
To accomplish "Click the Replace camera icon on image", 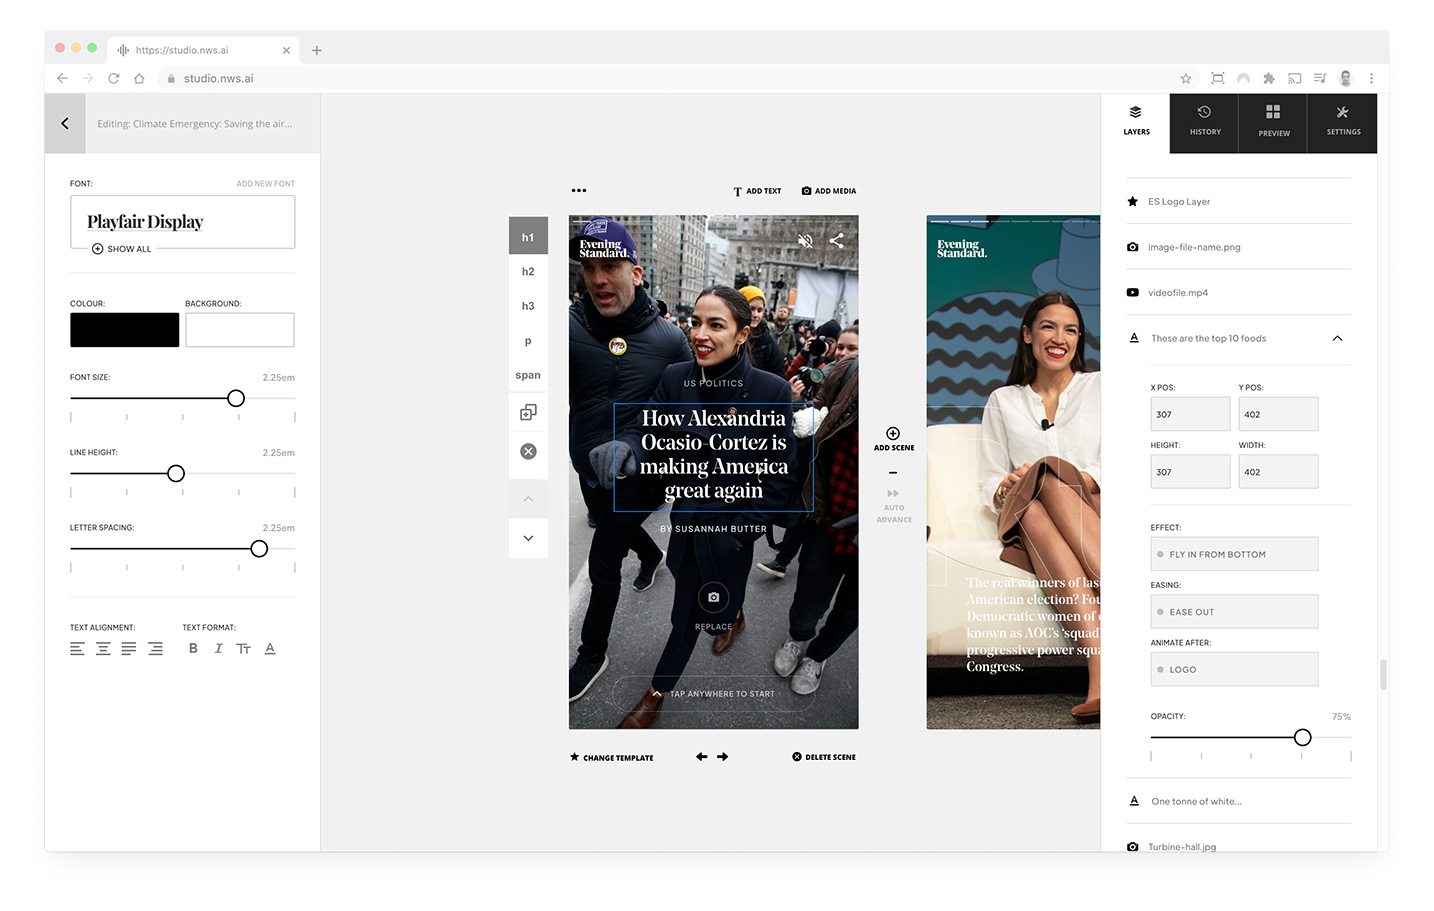I will [713, 597].
